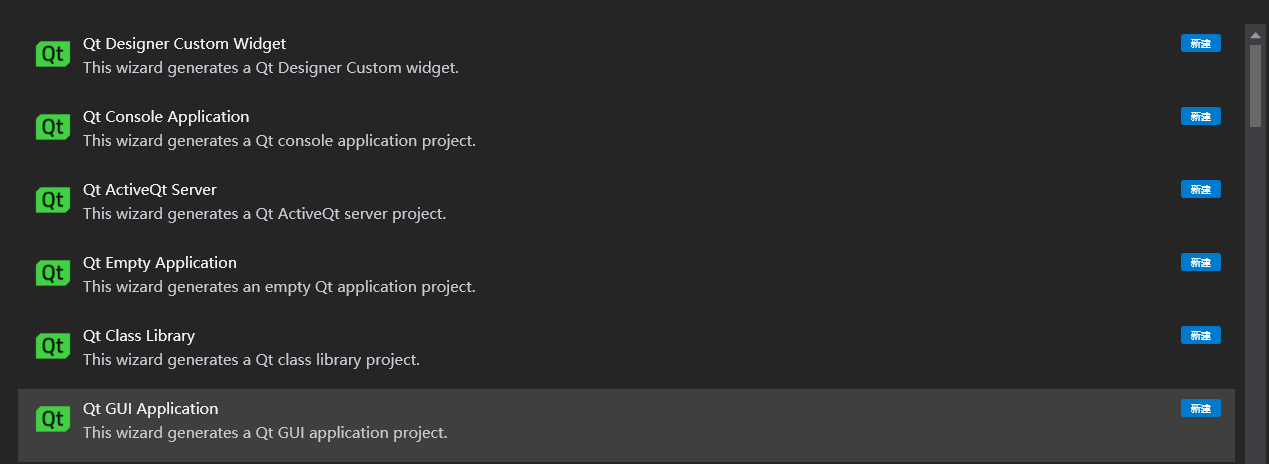Pick the Qt Empty Application template title
Image resolution: width=1269 pixels, height=464 pixels.
(160, 263)
